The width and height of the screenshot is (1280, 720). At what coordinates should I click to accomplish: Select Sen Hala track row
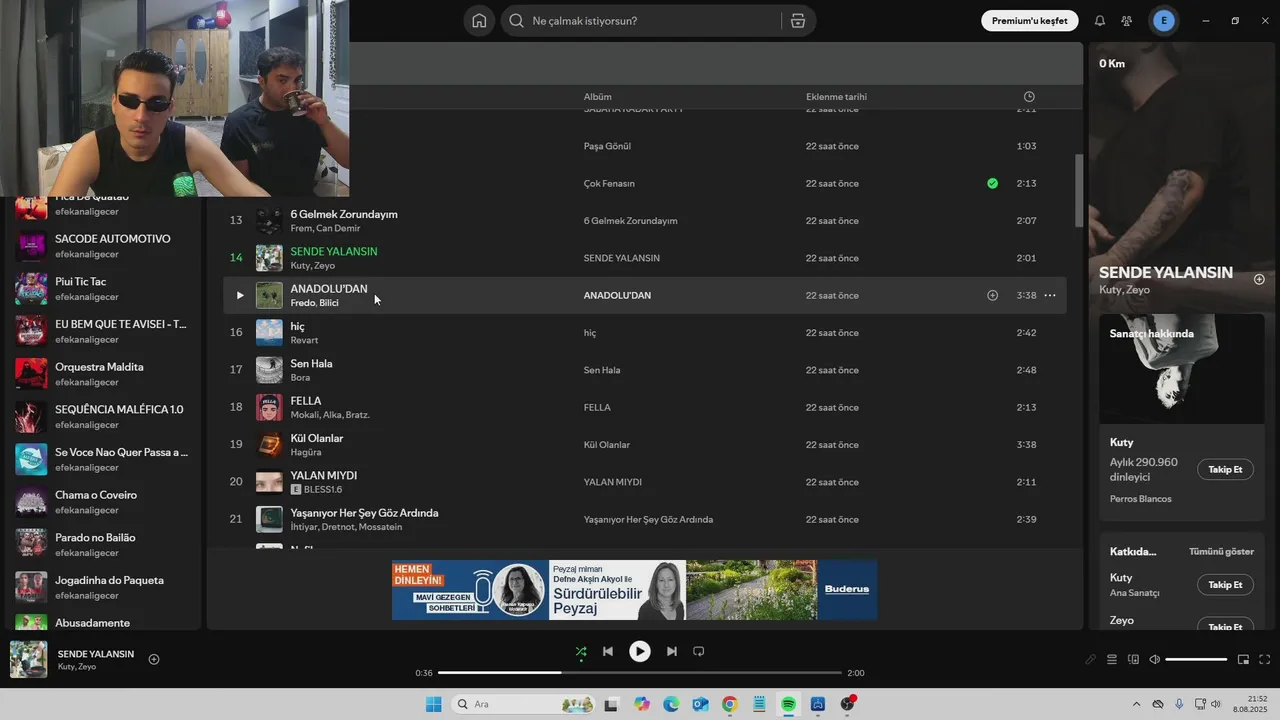click(x=645, y=370)
